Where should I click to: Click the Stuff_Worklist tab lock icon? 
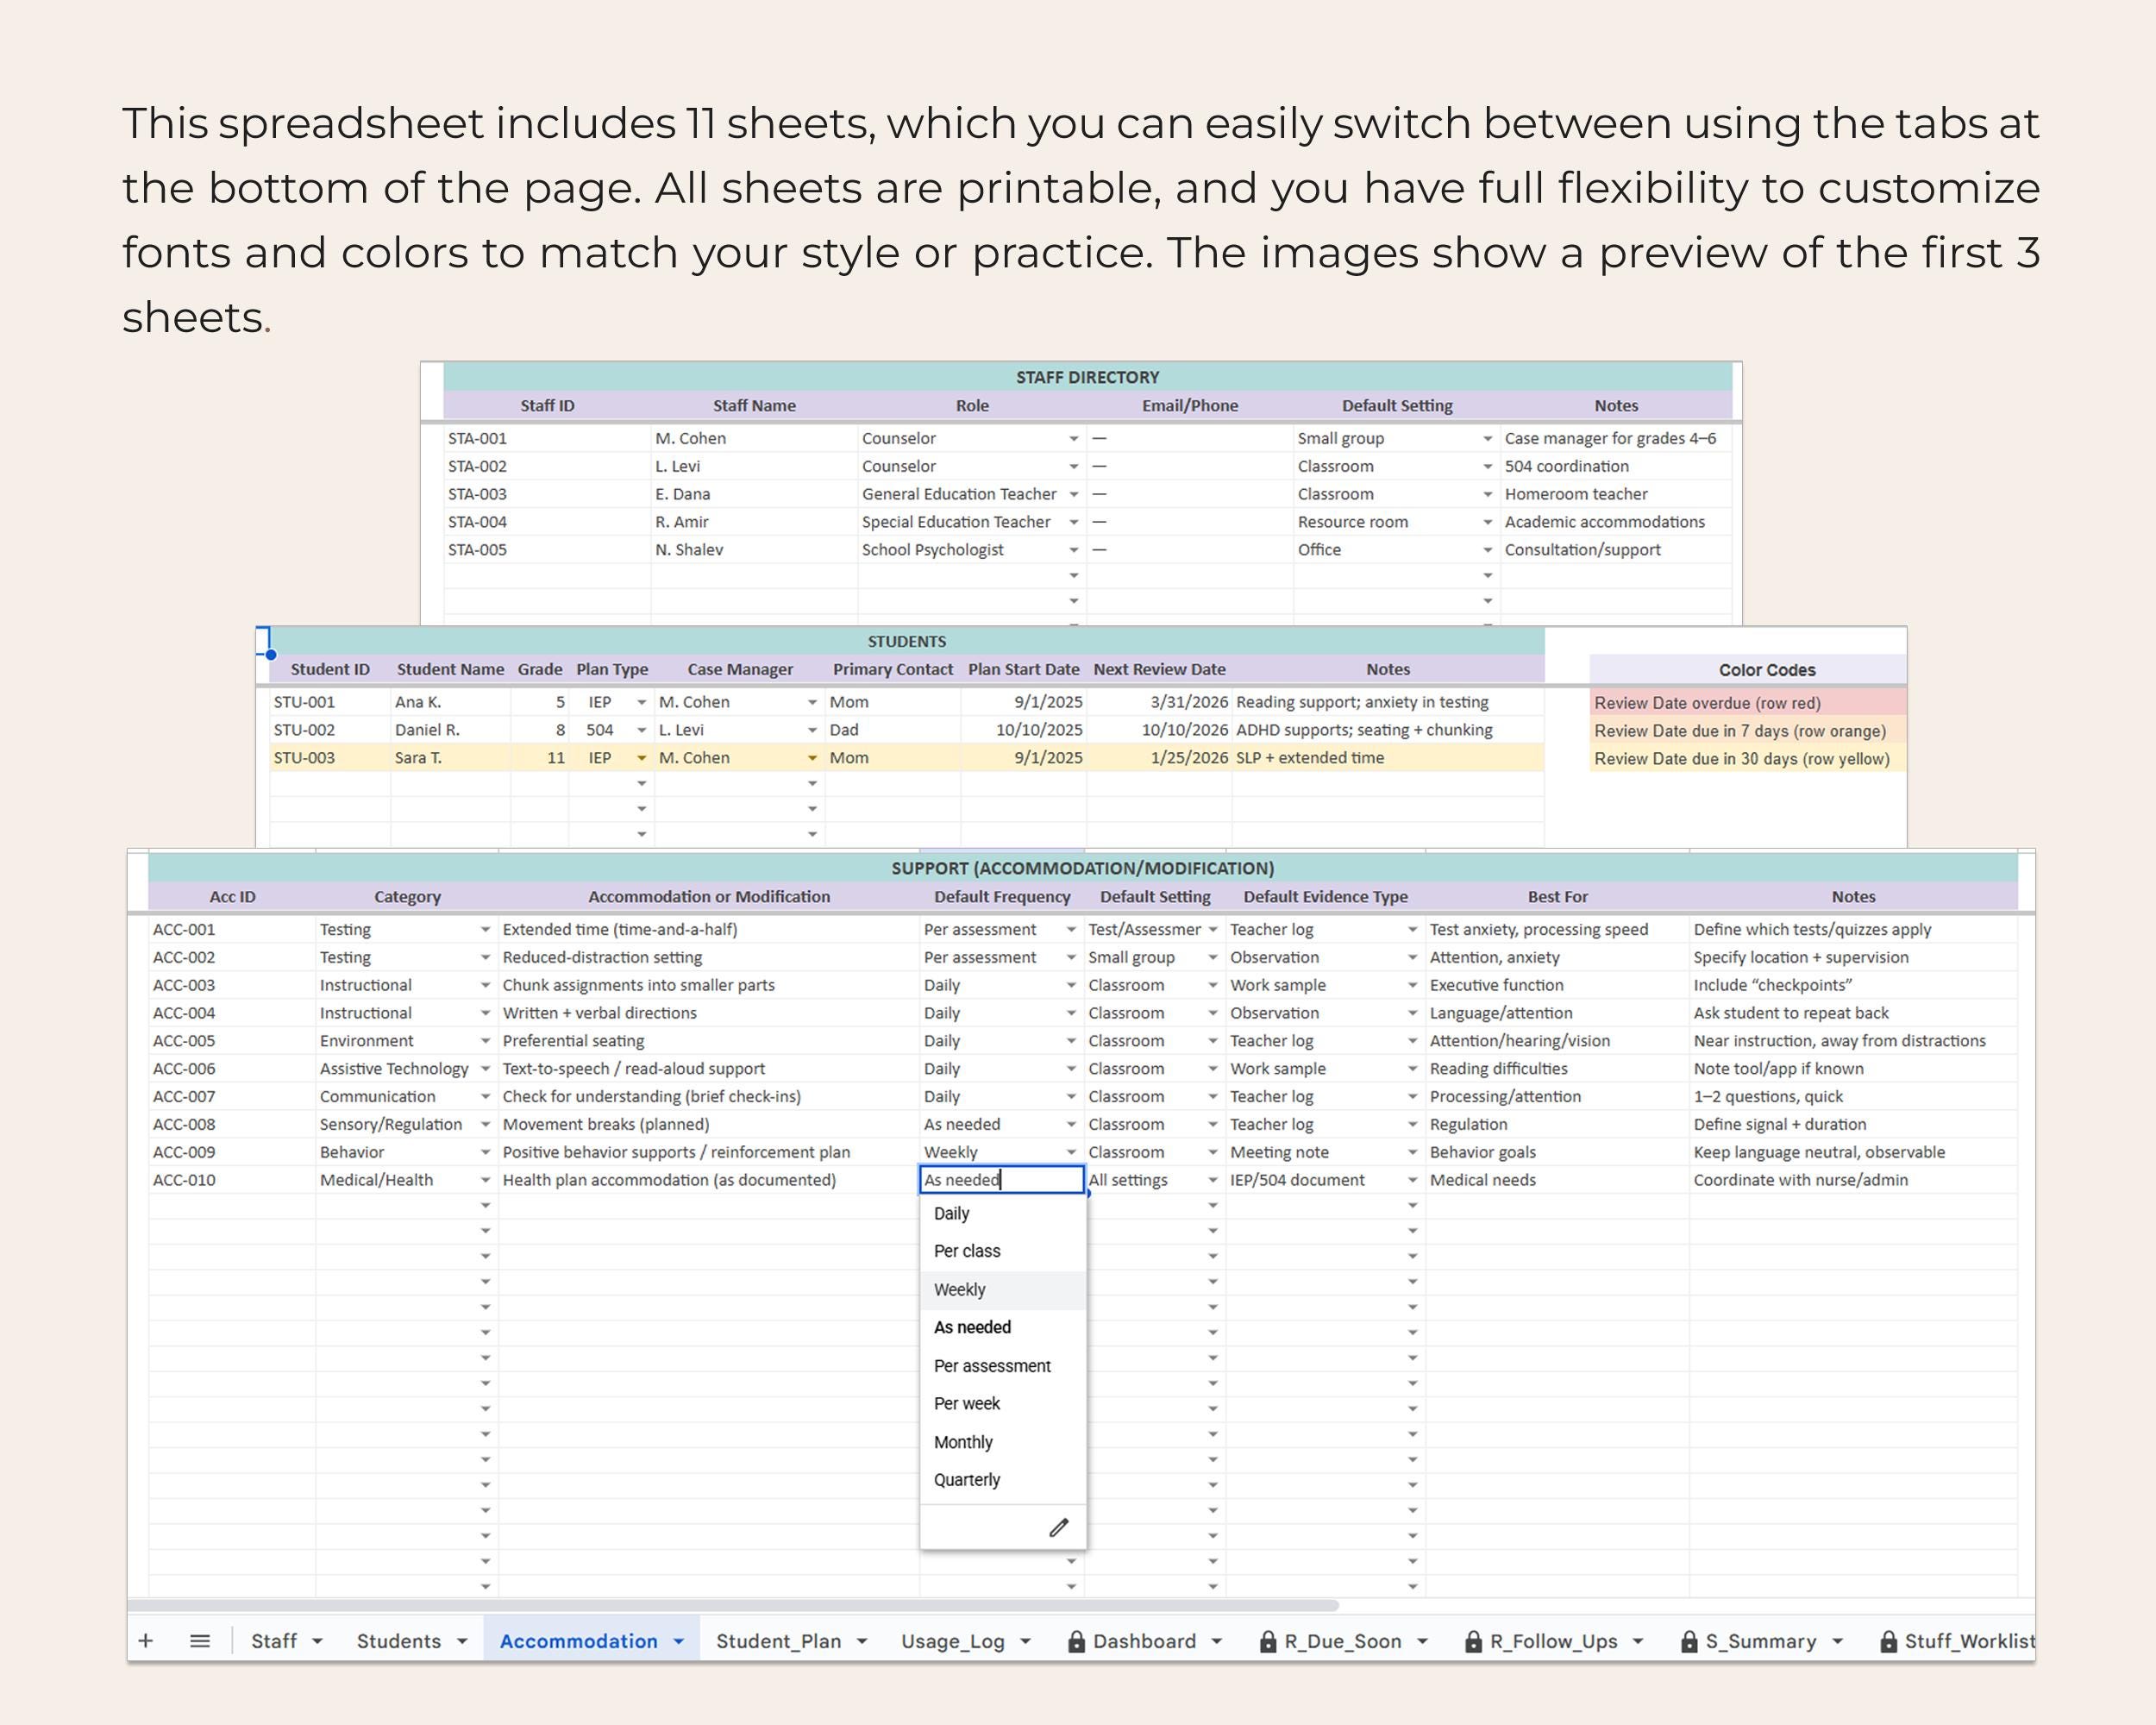(1888, 1641)
